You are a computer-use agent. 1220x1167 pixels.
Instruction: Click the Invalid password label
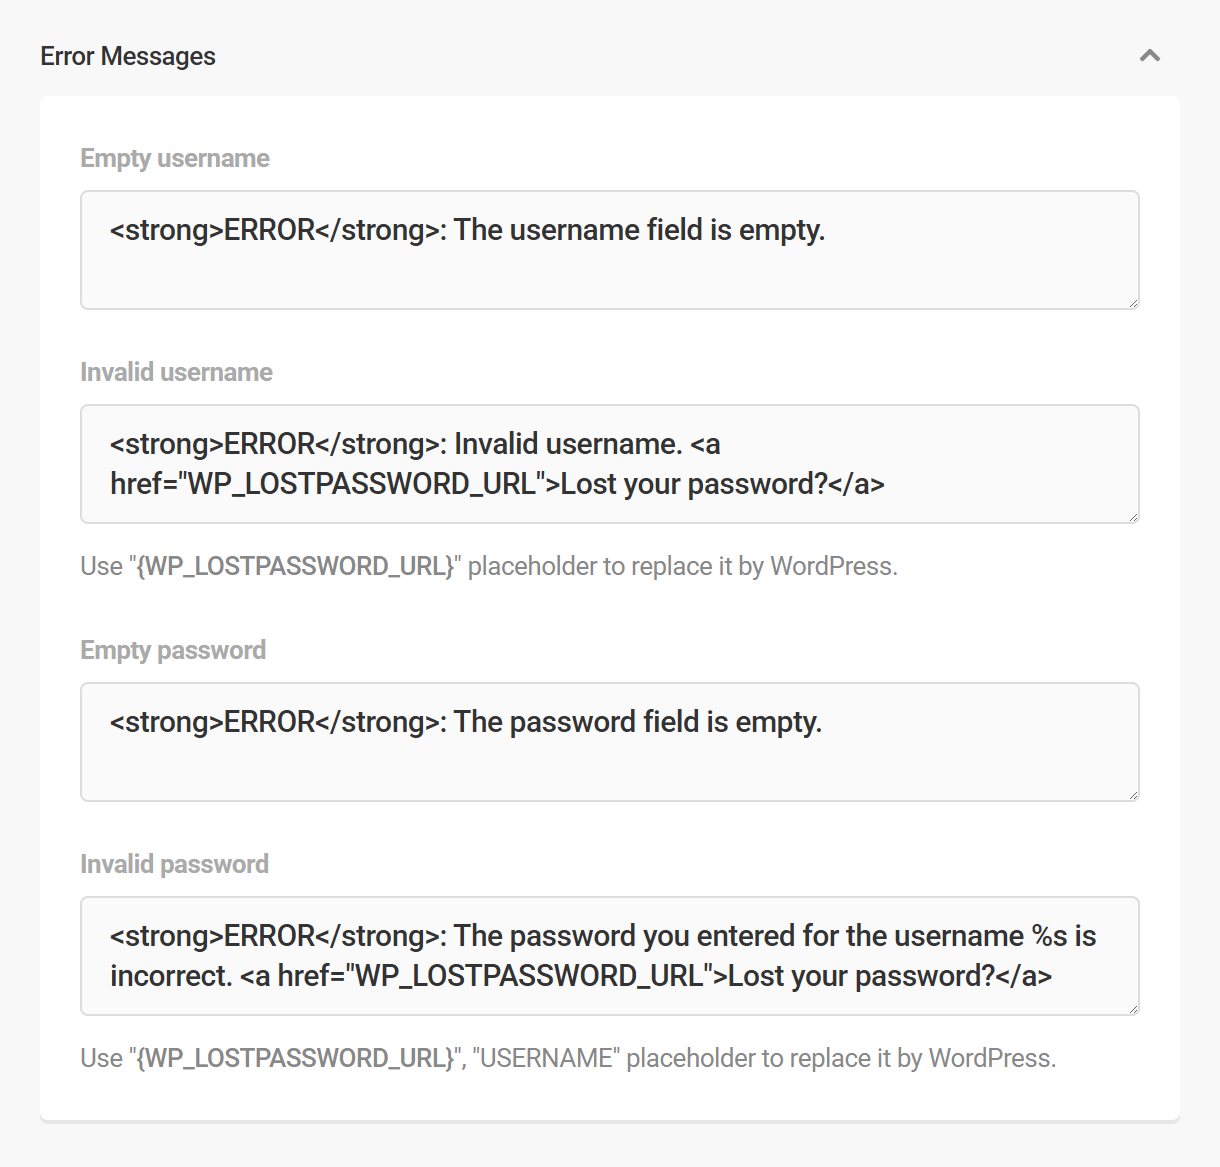point(174,863)
